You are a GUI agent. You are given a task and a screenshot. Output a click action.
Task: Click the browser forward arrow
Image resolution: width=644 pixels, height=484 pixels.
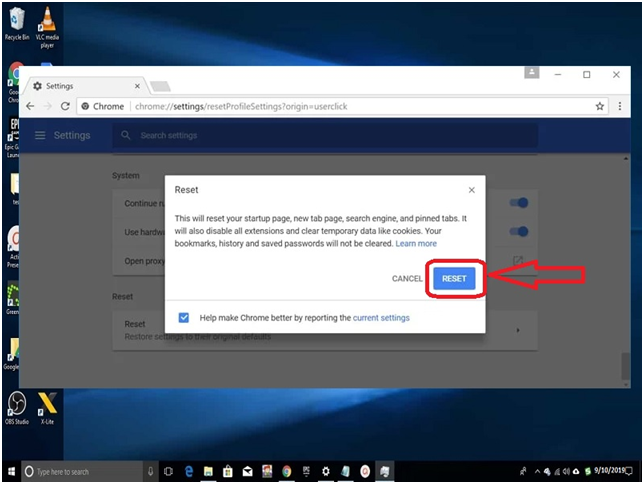(x=48, y=106)
